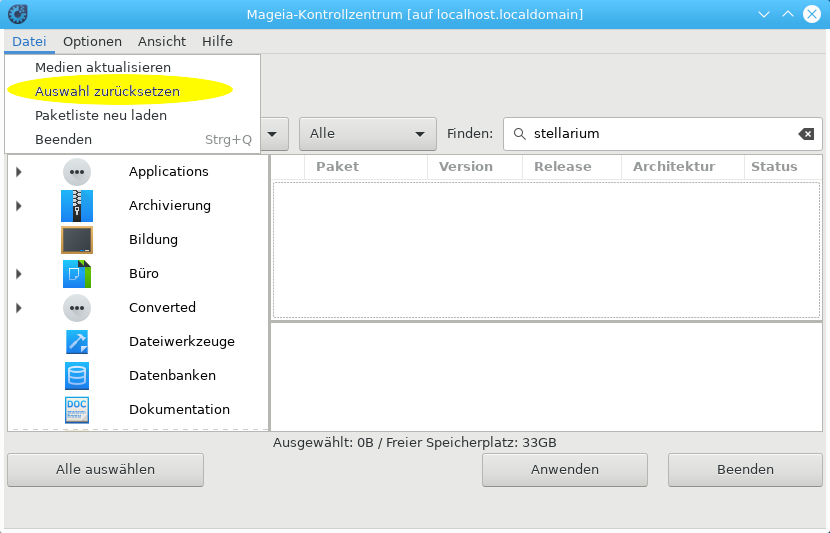This screenshot has width=830, height=533.
Task: Click the Mageia logo in title bar
Action: point(17,14)
